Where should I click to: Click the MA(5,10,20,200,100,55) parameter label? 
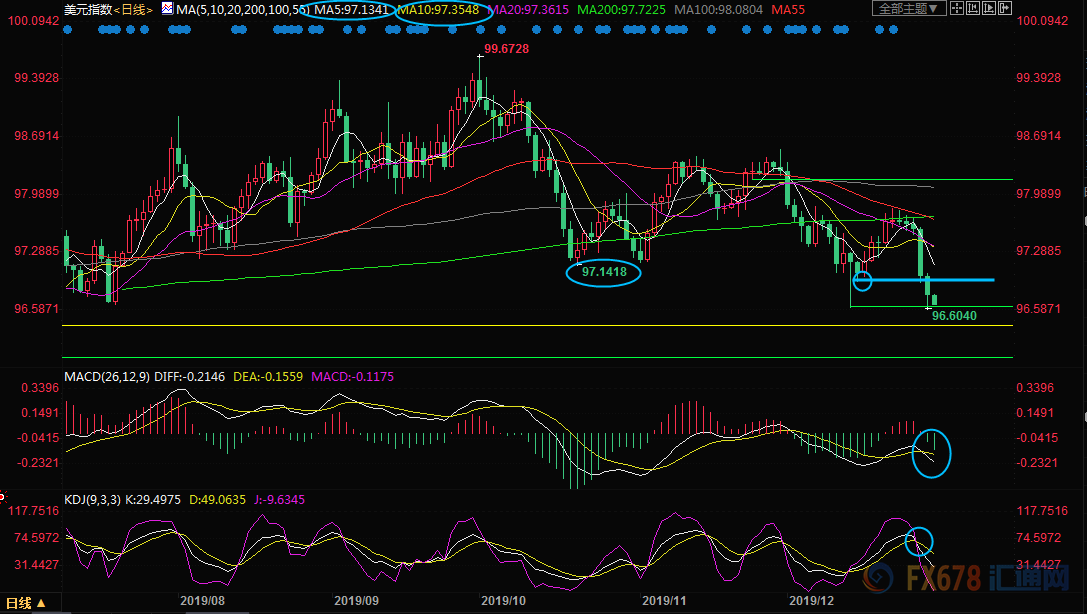pyautogui.click(x=243, y=10)
